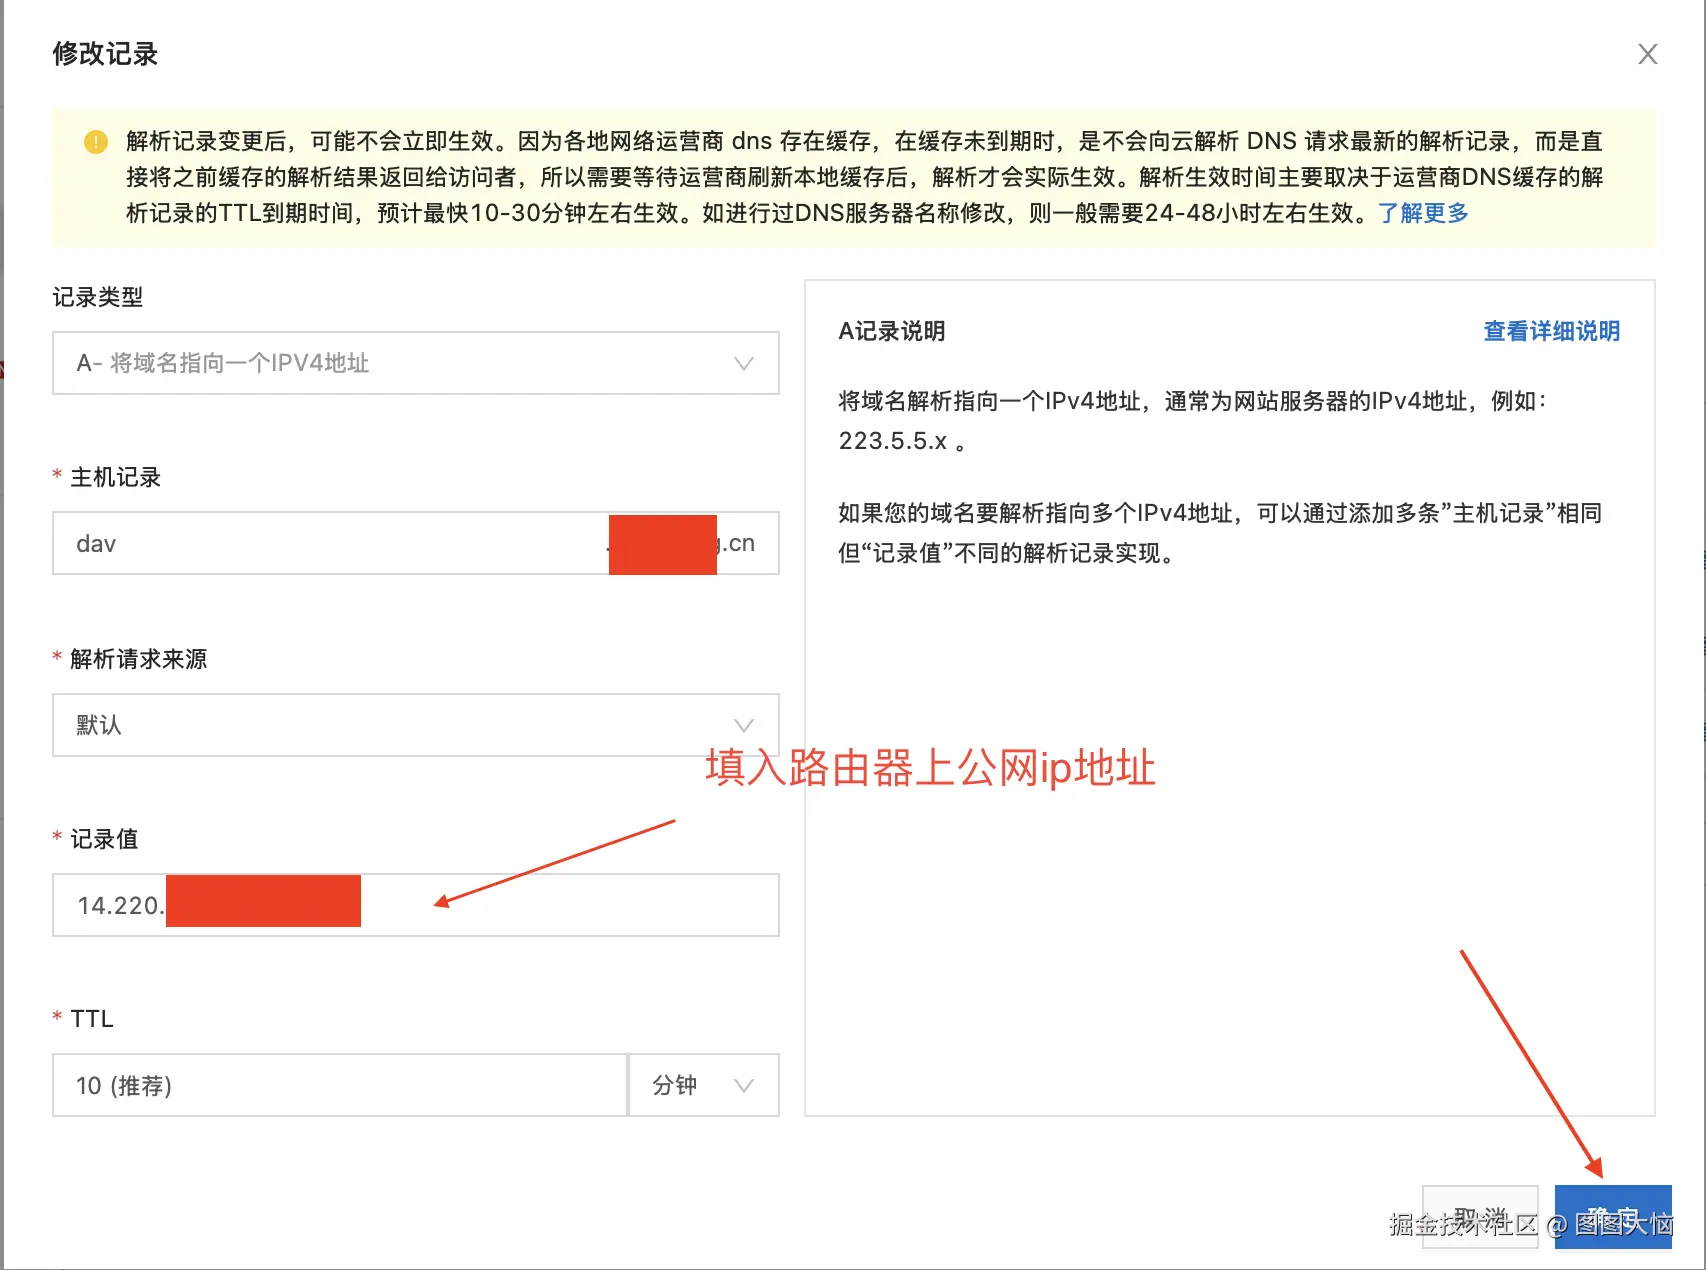Open the TTL unit dropdown showing 分钟

703,1085
